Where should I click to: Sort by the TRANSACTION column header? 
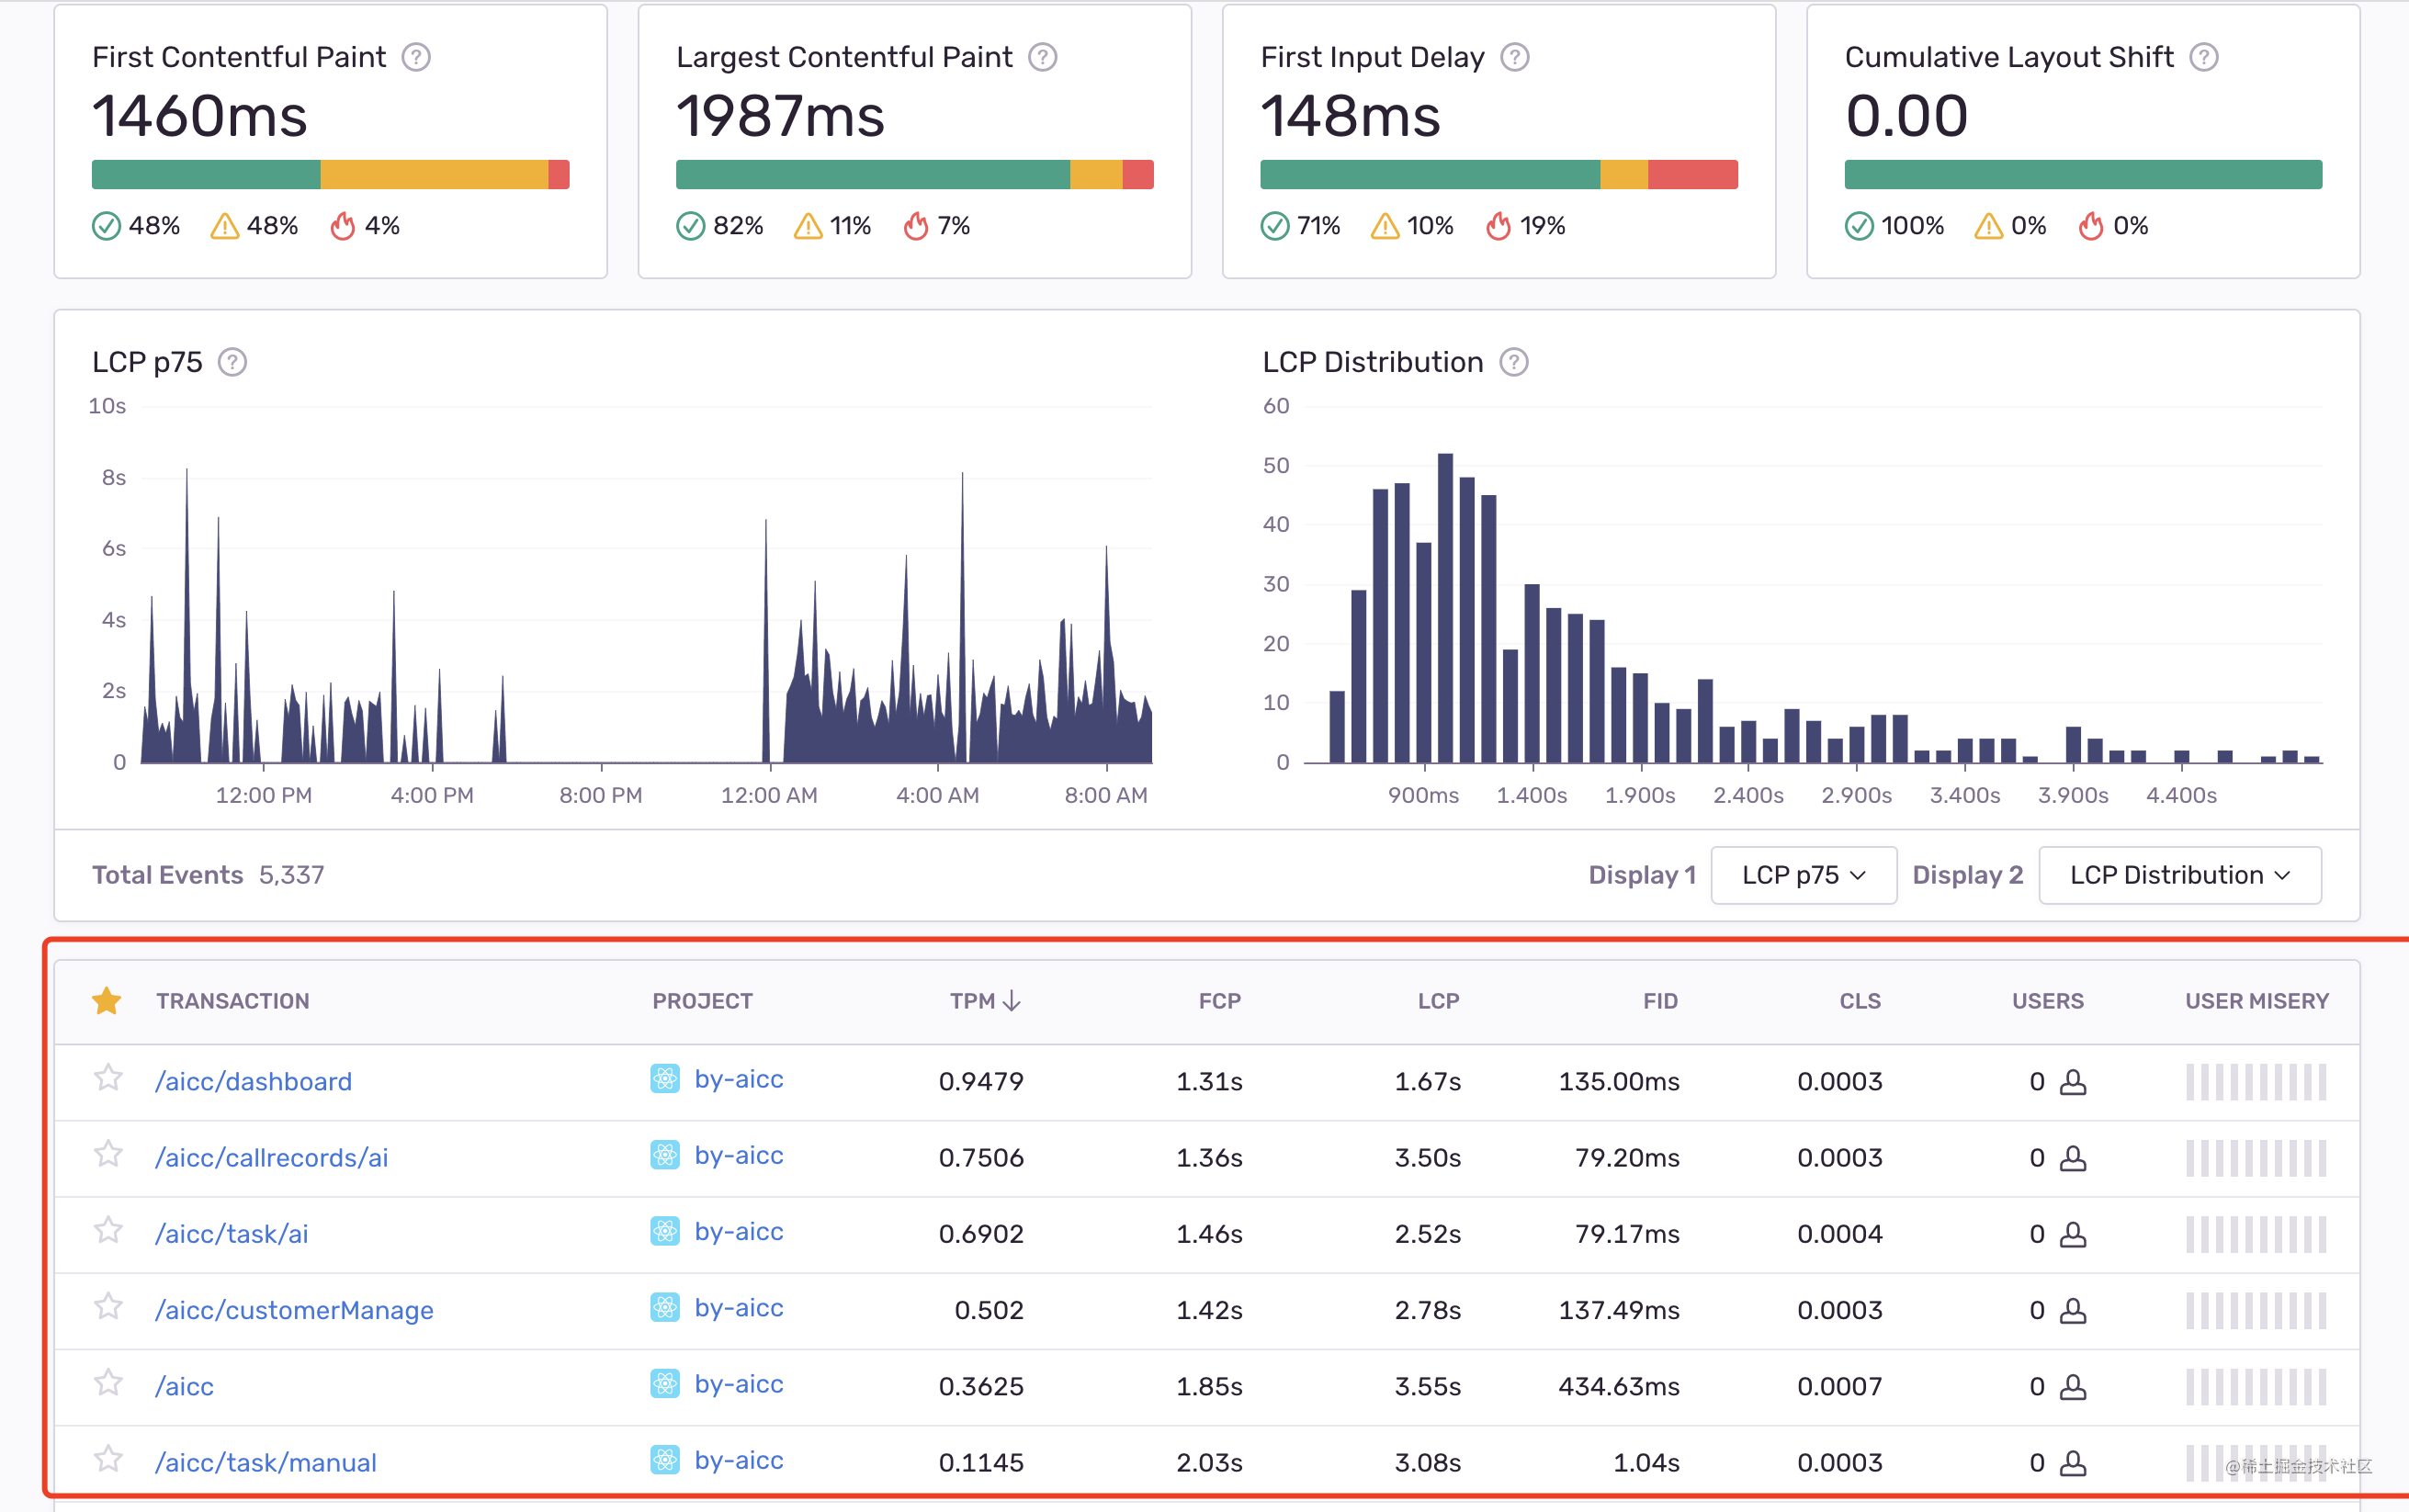point(233,1001)
